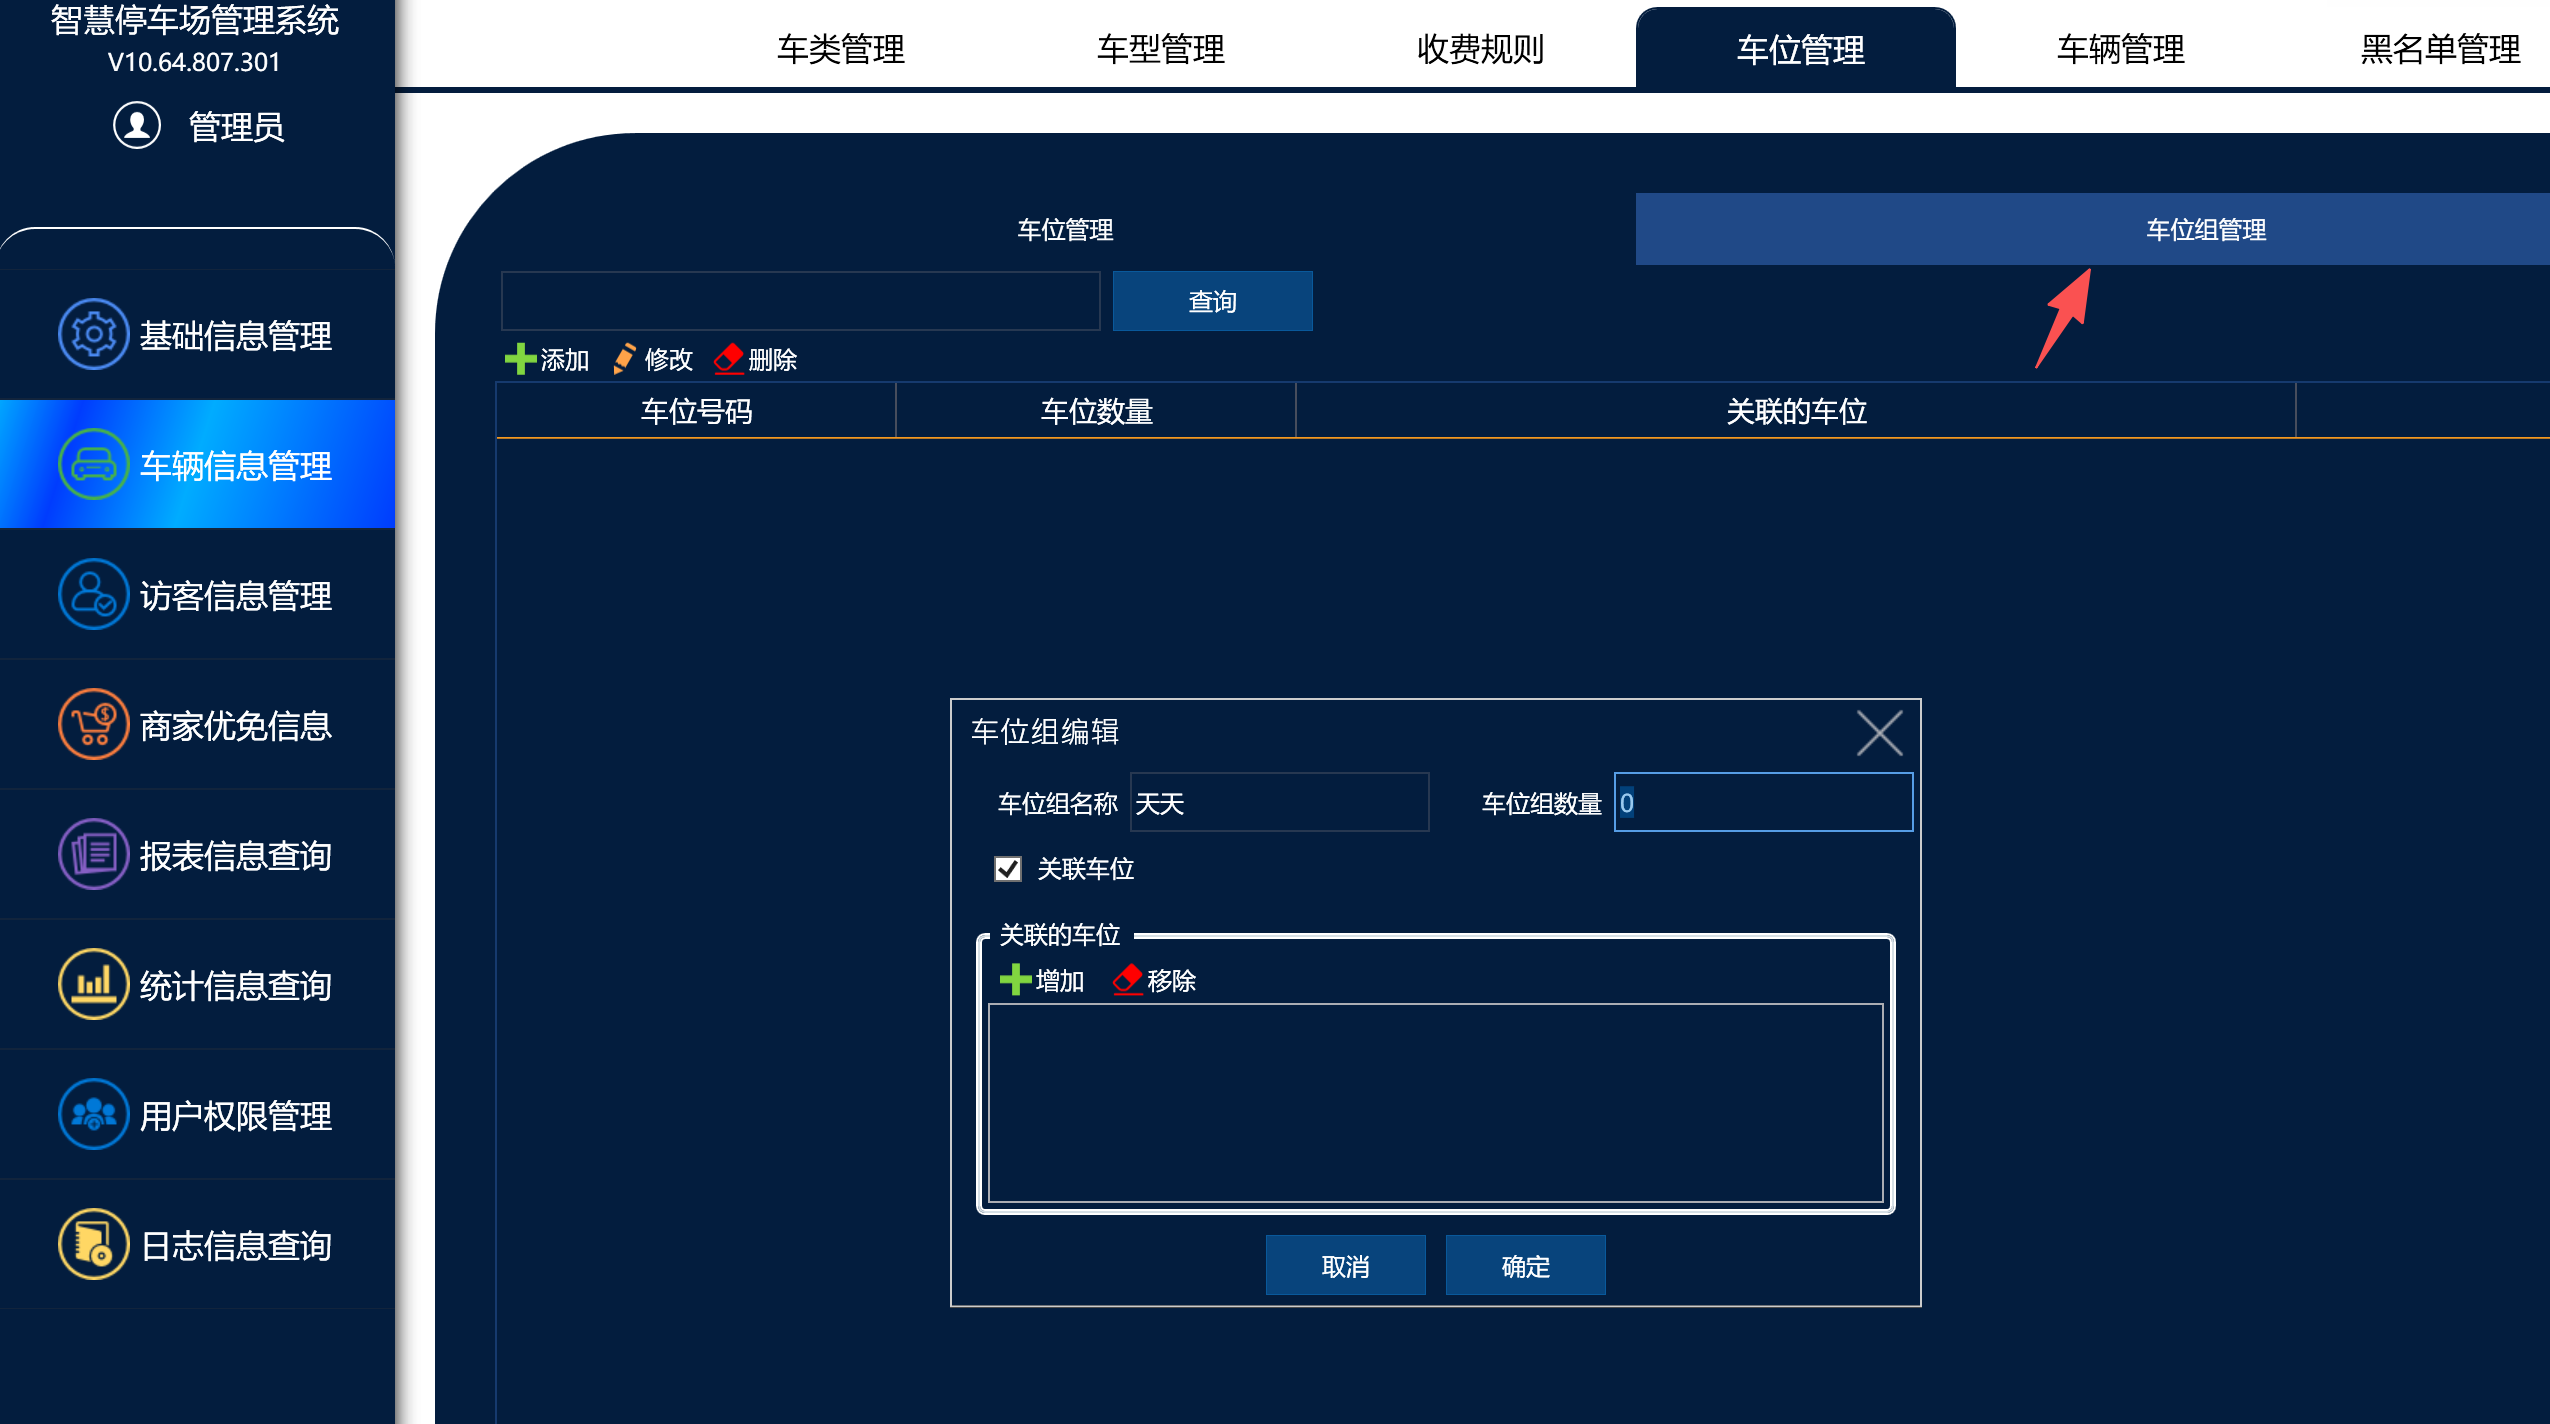Click the green plus 增加 icon in dialog
This screenshot has width=2550, height=1424.
tap(1015, 980)
